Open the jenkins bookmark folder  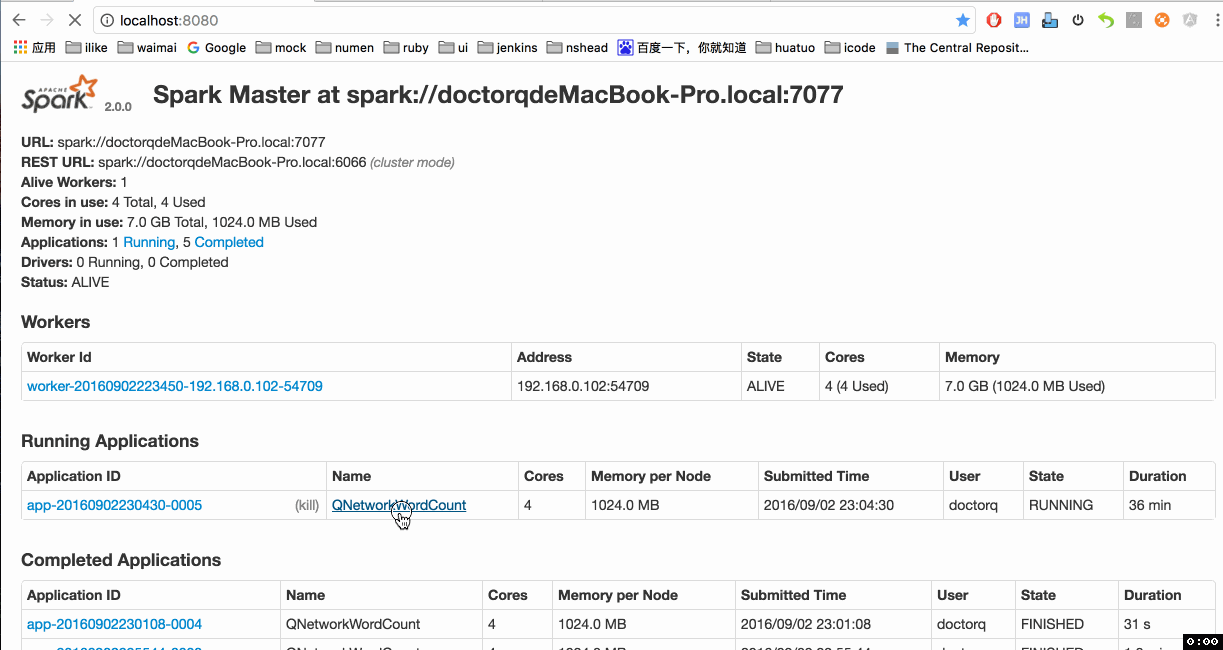point(508,47)
